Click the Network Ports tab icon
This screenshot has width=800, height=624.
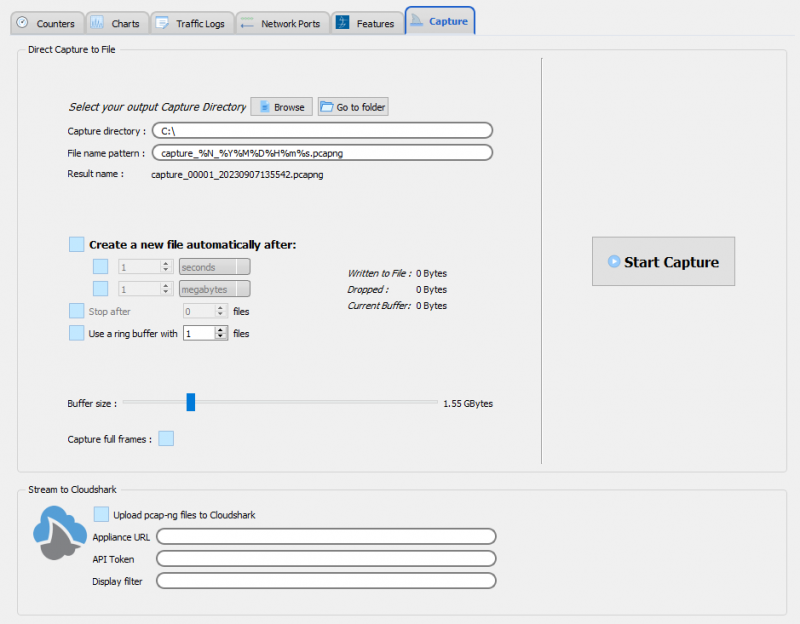coord(246,23)
